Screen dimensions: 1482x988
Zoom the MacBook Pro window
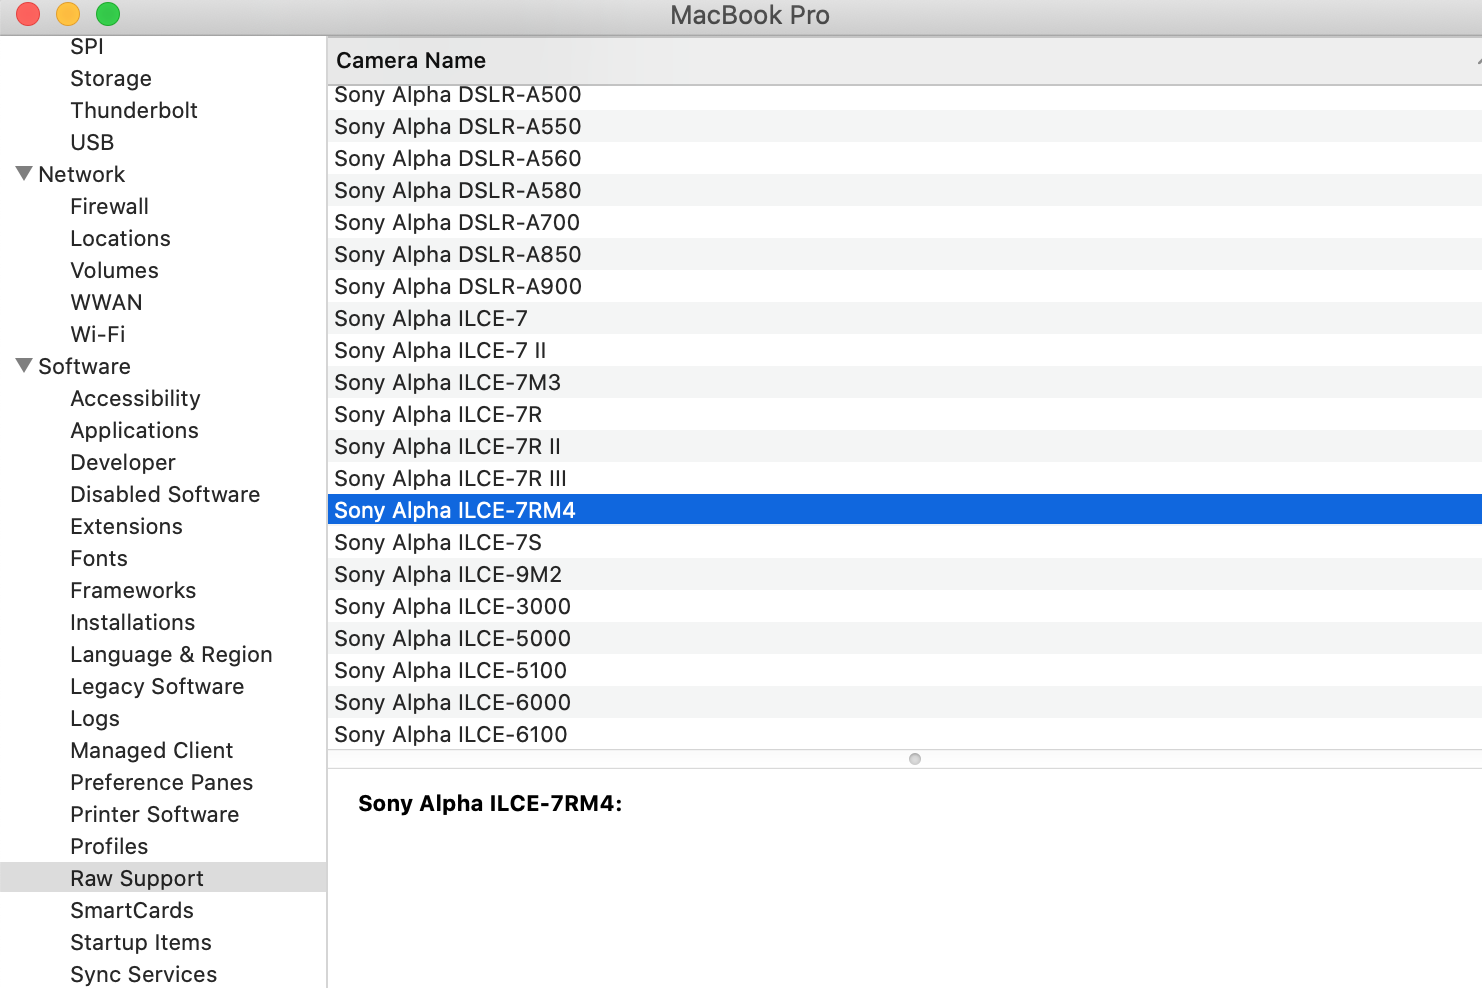(x=108, y=14)
